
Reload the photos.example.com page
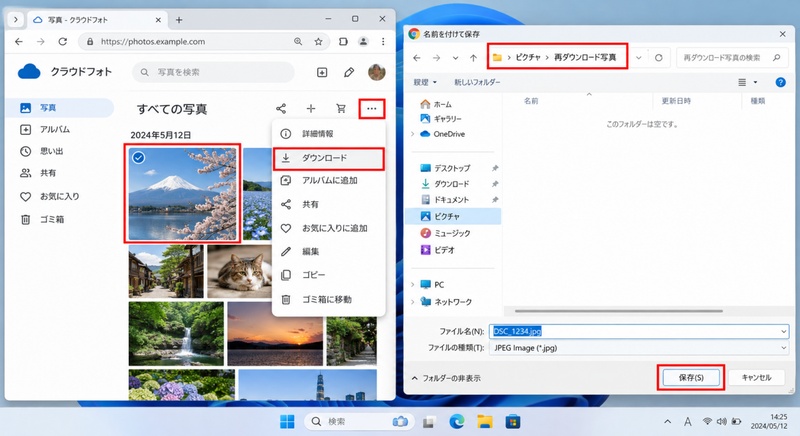62,41
